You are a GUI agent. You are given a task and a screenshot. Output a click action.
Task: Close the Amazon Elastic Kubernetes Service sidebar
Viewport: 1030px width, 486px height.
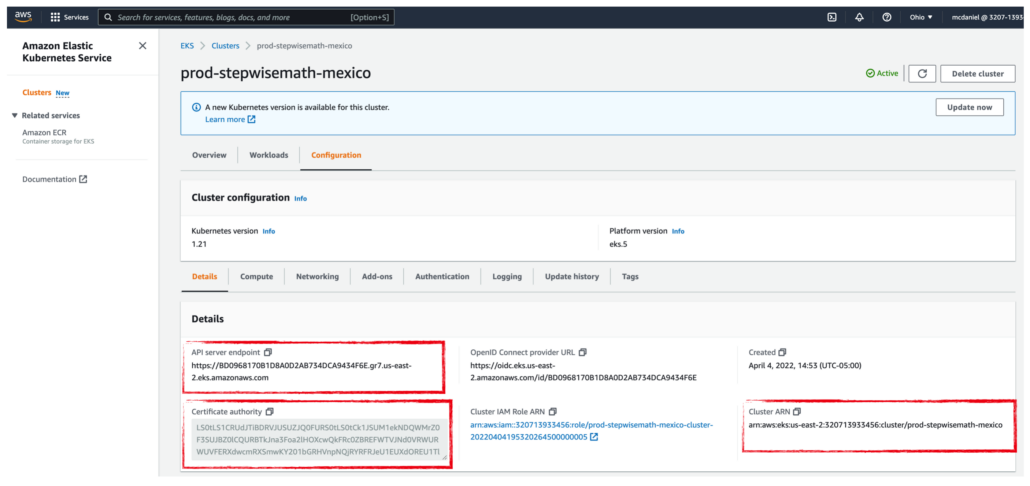[x=143, y=46]
